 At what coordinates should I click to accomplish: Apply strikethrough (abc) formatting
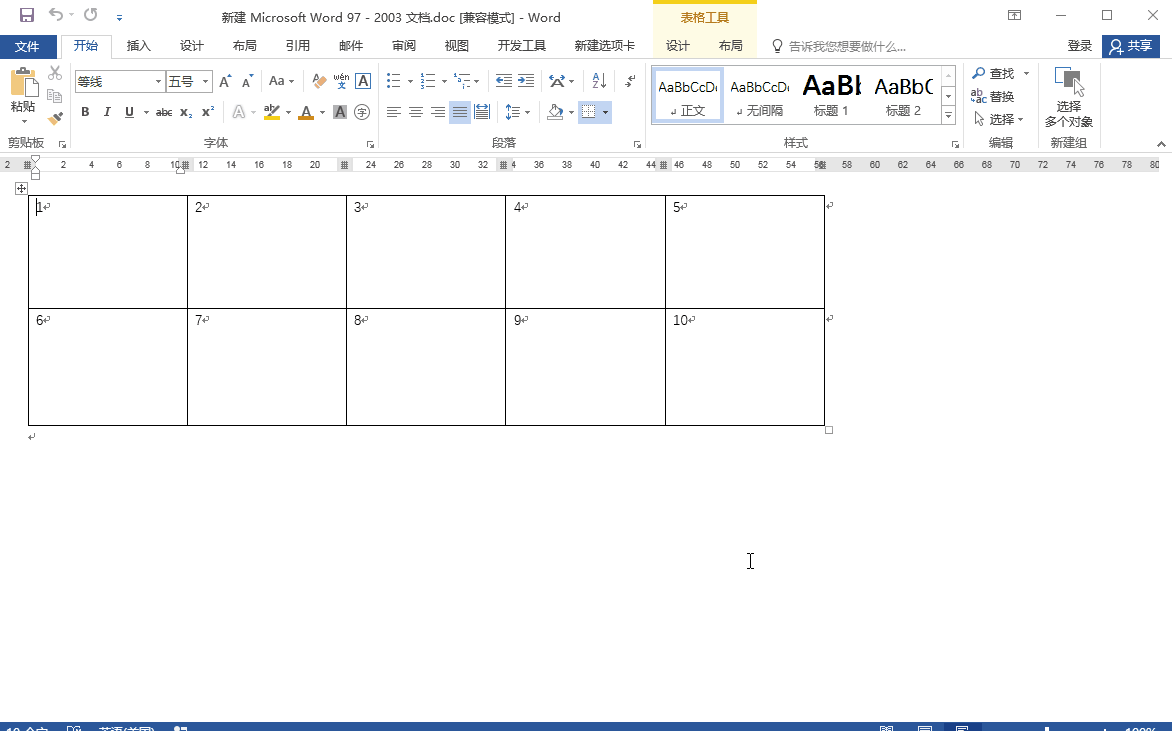coord(164,112)
